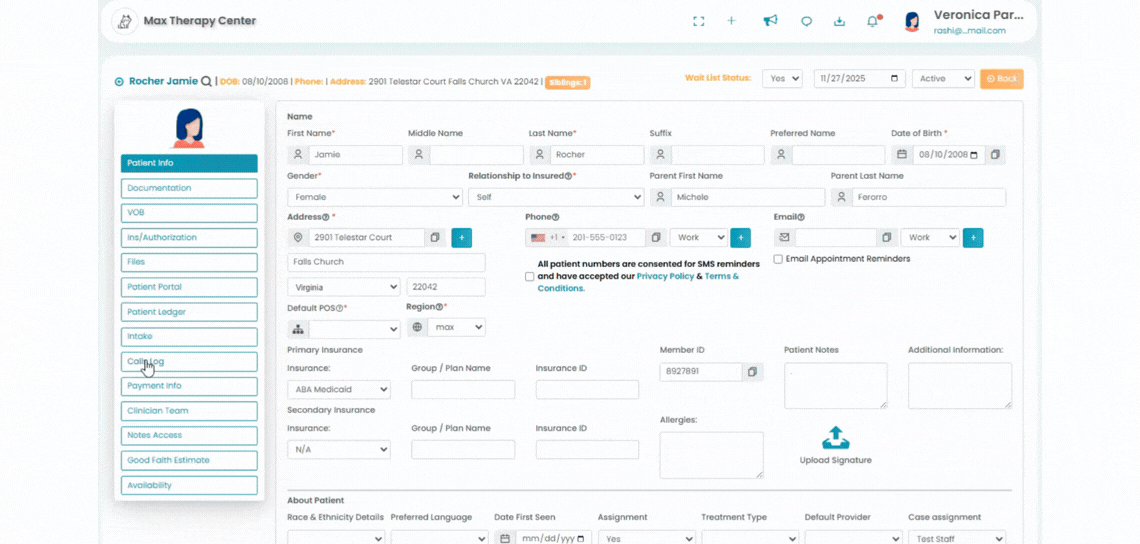Click the help icon next to Address label

pyautogui.click(x=326, y=217)
